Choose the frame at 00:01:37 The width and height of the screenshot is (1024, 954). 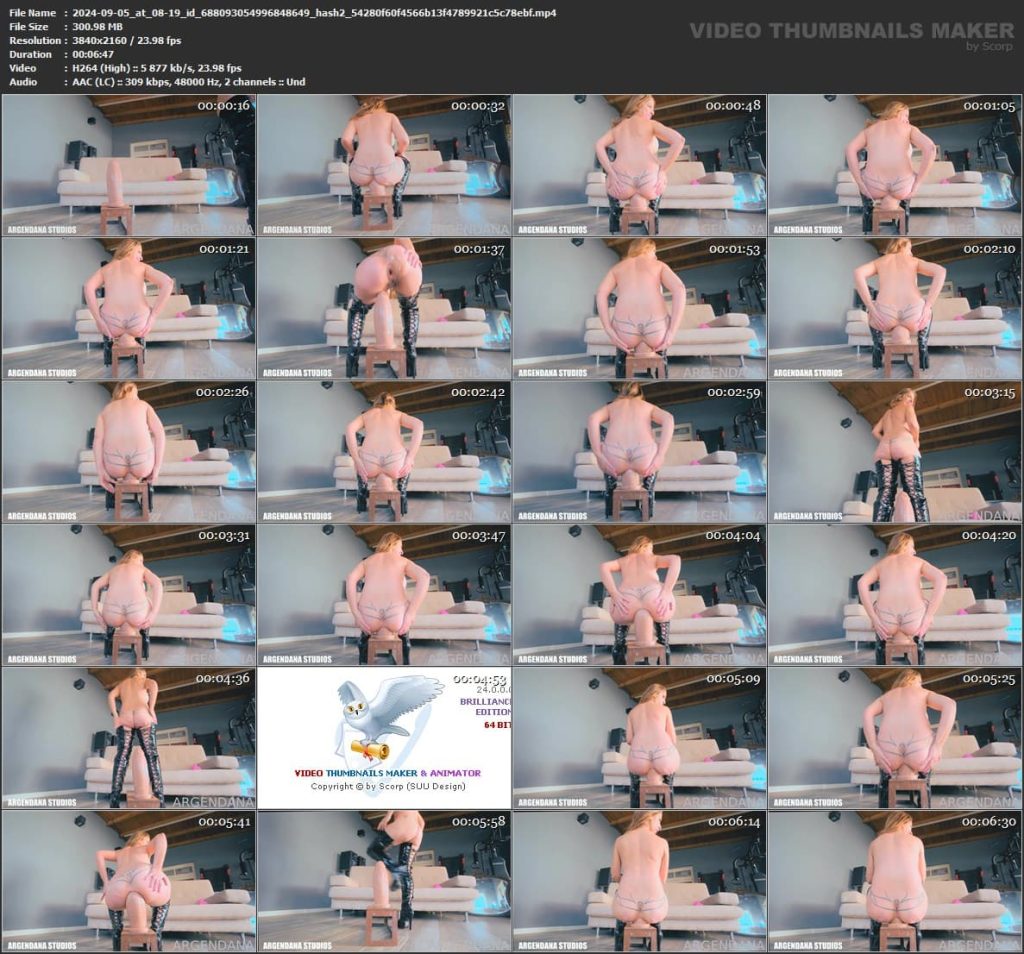384,308
